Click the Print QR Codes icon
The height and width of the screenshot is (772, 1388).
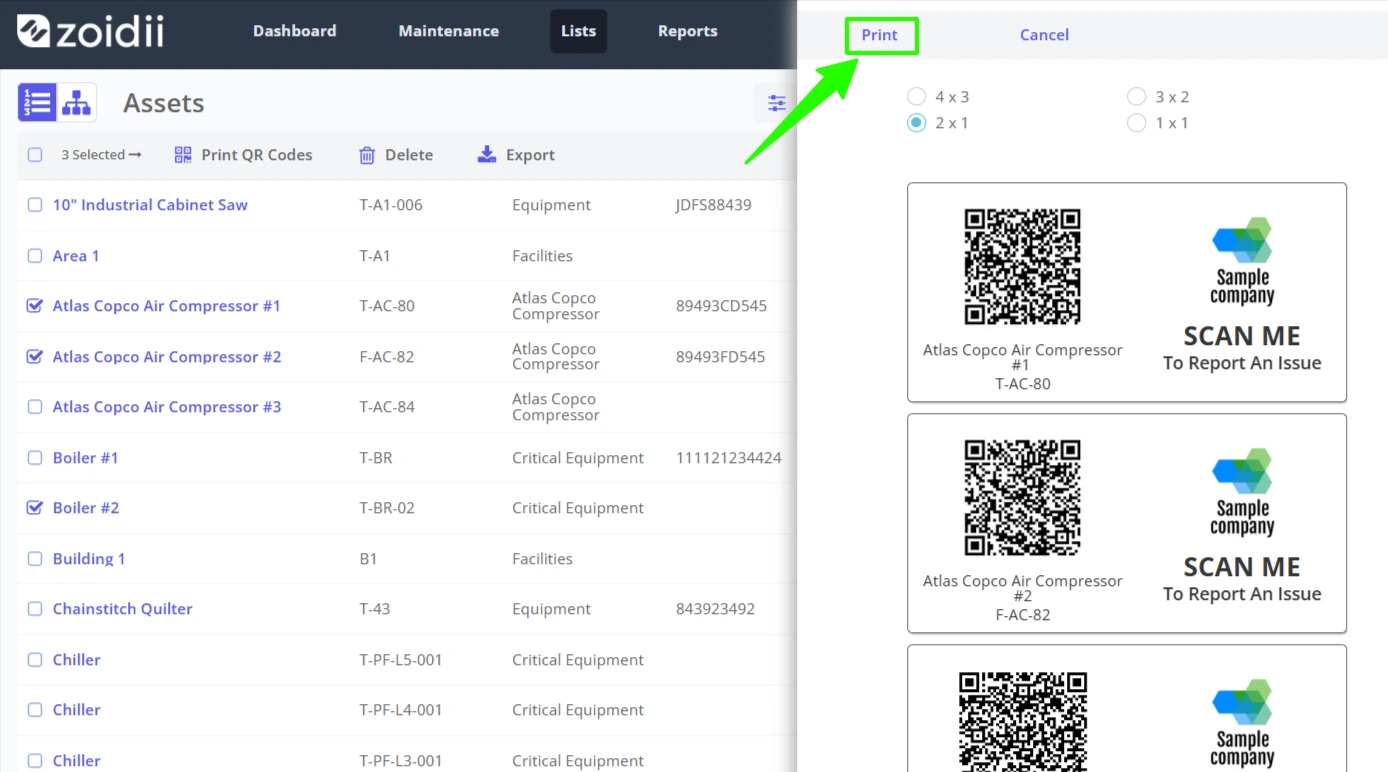[x=183, y=155]
